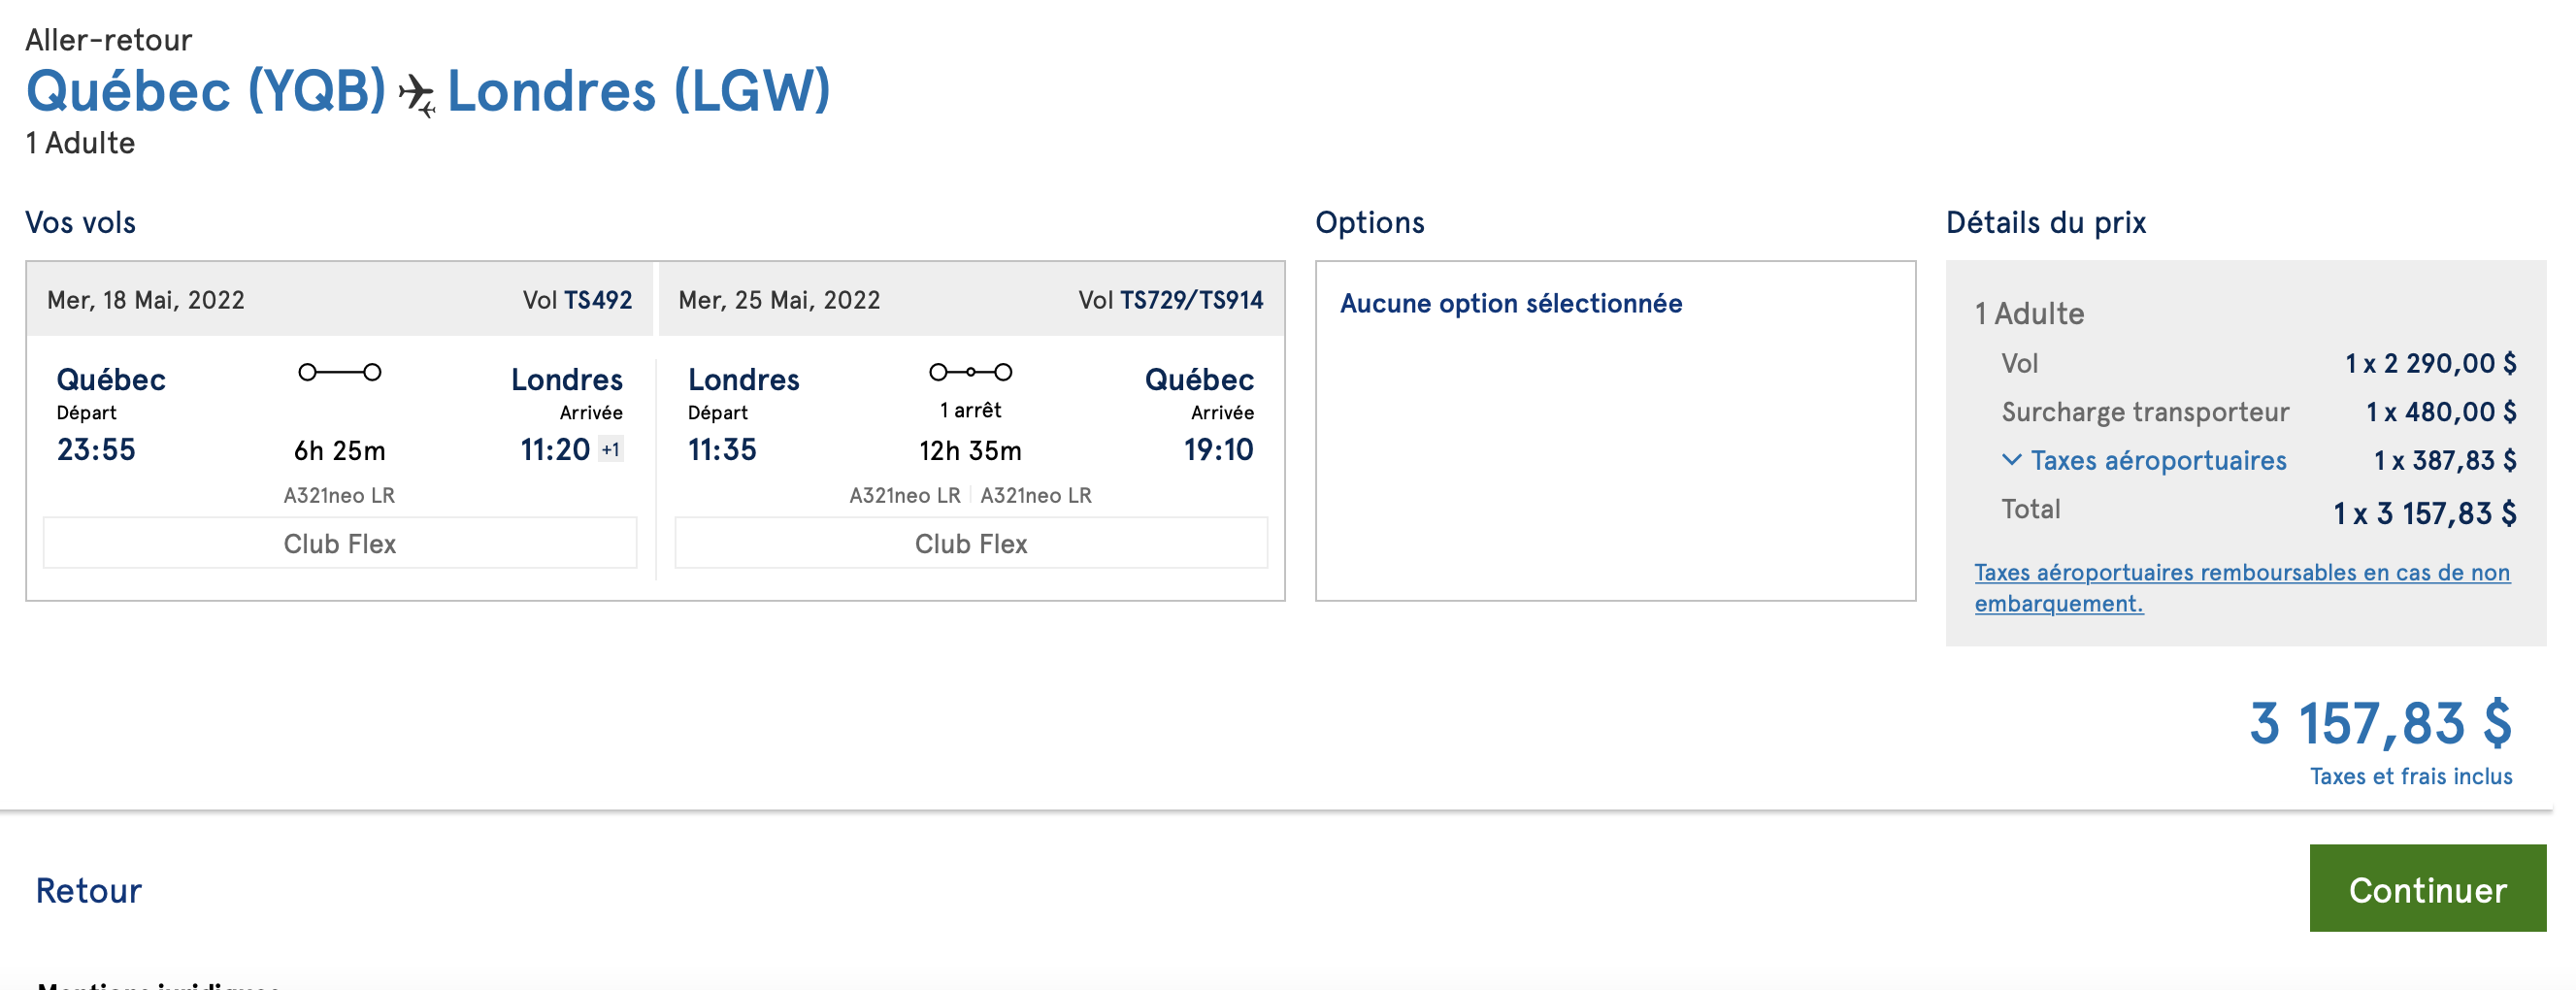Viewport: 2576px width, 990px height.
Task: Click the +1 next-day arrival indicator
Action: click(610, 450)
